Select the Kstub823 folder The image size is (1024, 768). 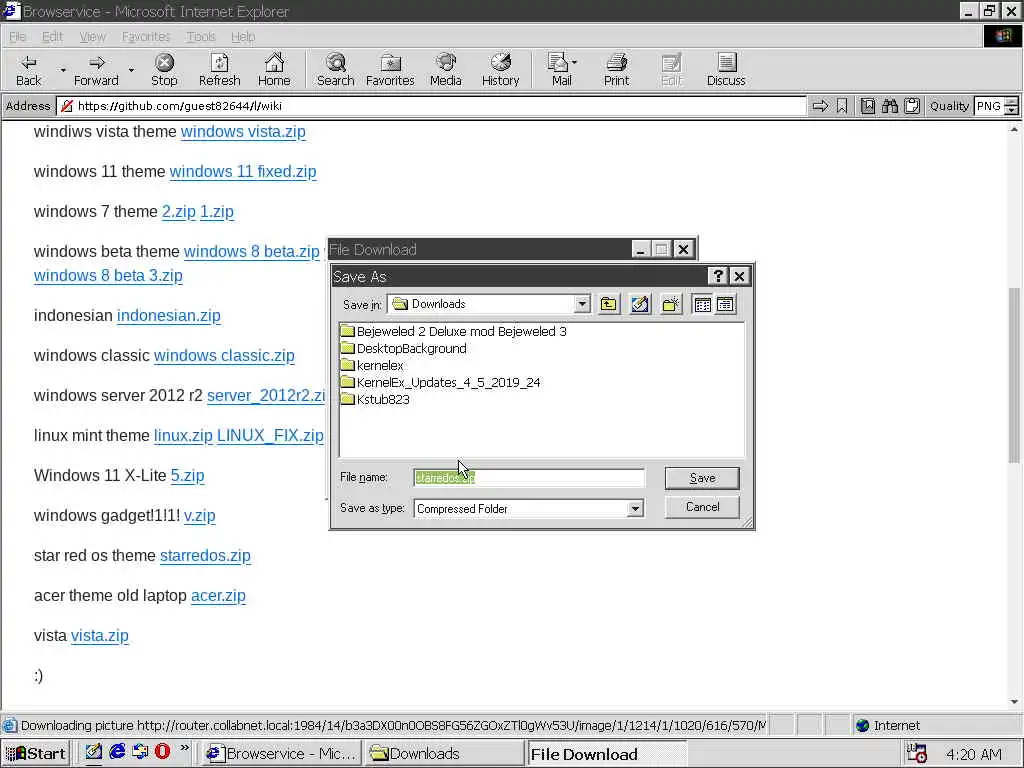point(376,399)
